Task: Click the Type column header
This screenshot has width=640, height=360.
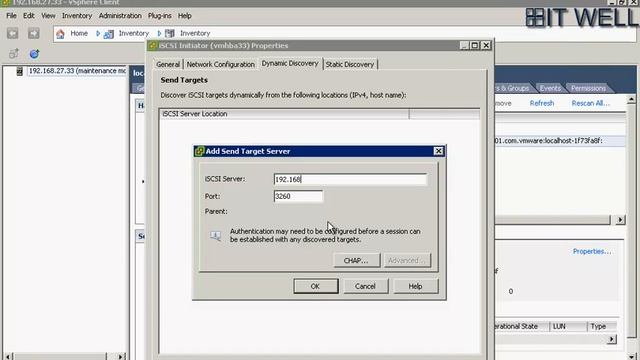Action: [602, 327]
